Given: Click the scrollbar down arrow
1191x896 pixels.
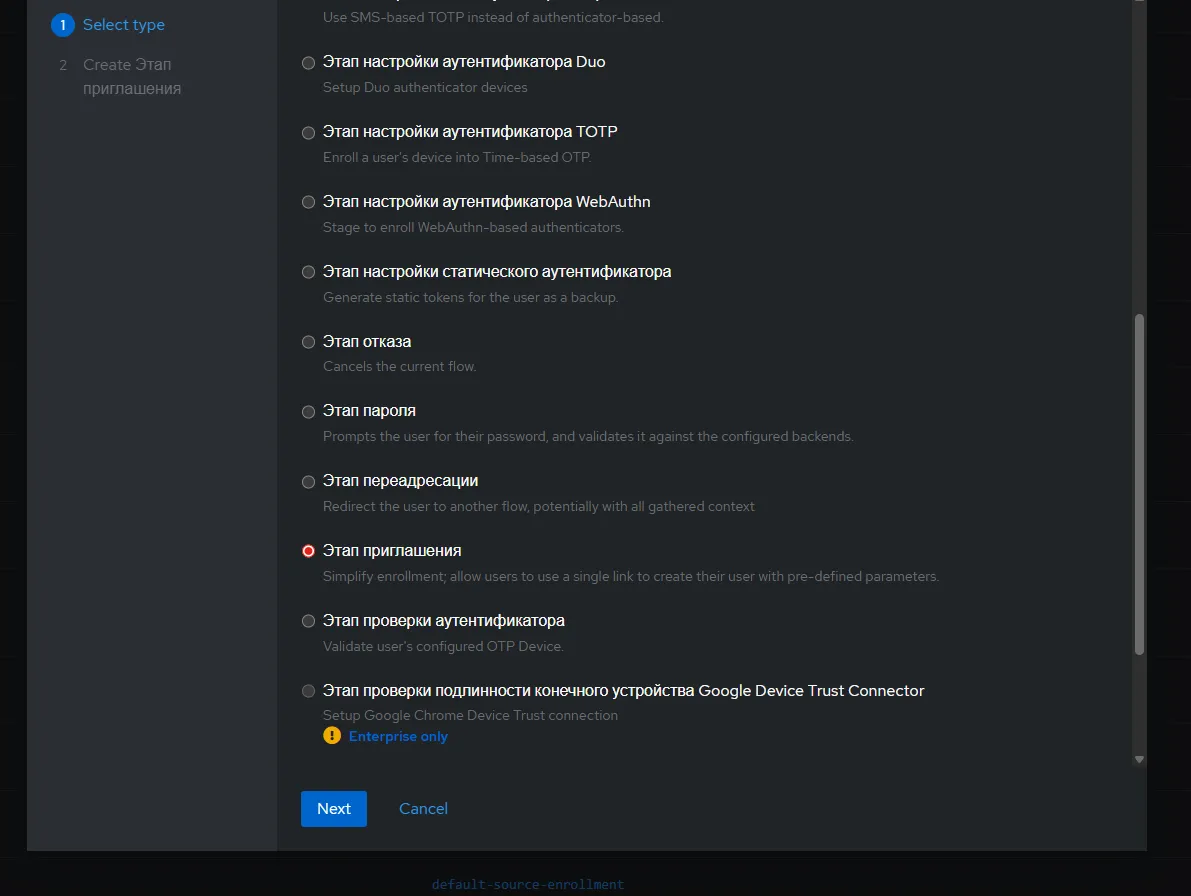Looking at the screenshot, I should [x=1139, y=759].
